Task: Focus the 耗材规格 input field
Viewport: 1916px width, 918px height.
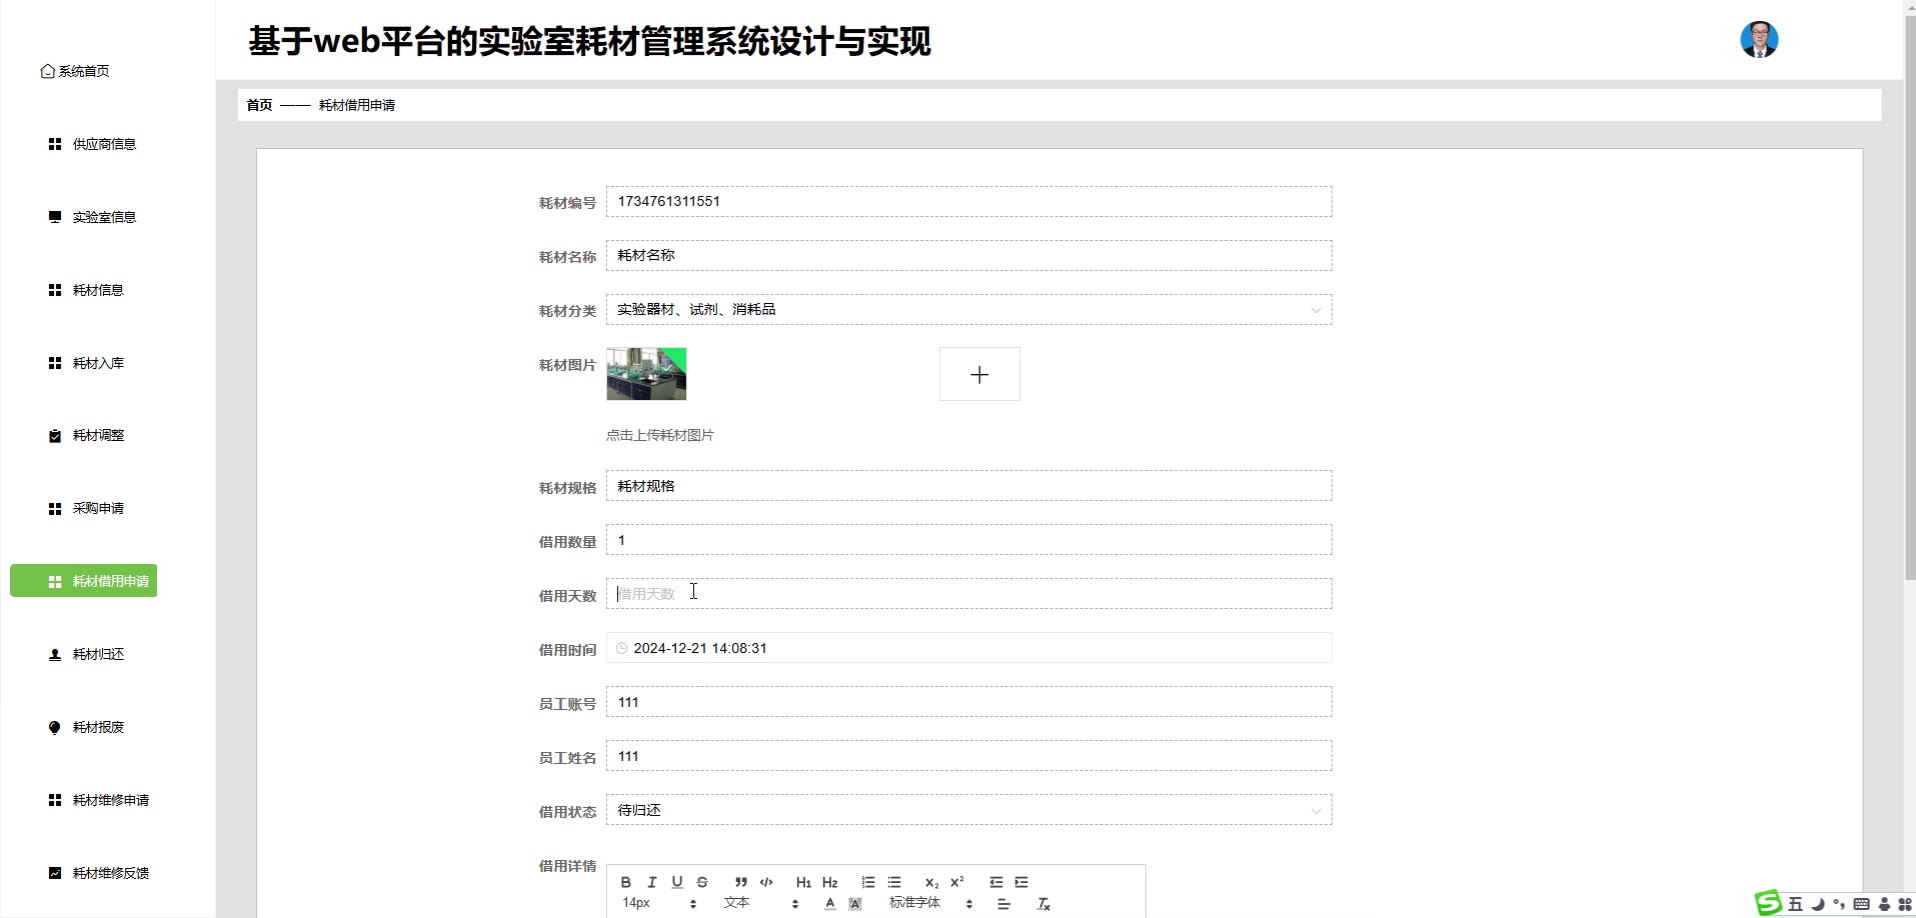Action: tap(968, 486)
